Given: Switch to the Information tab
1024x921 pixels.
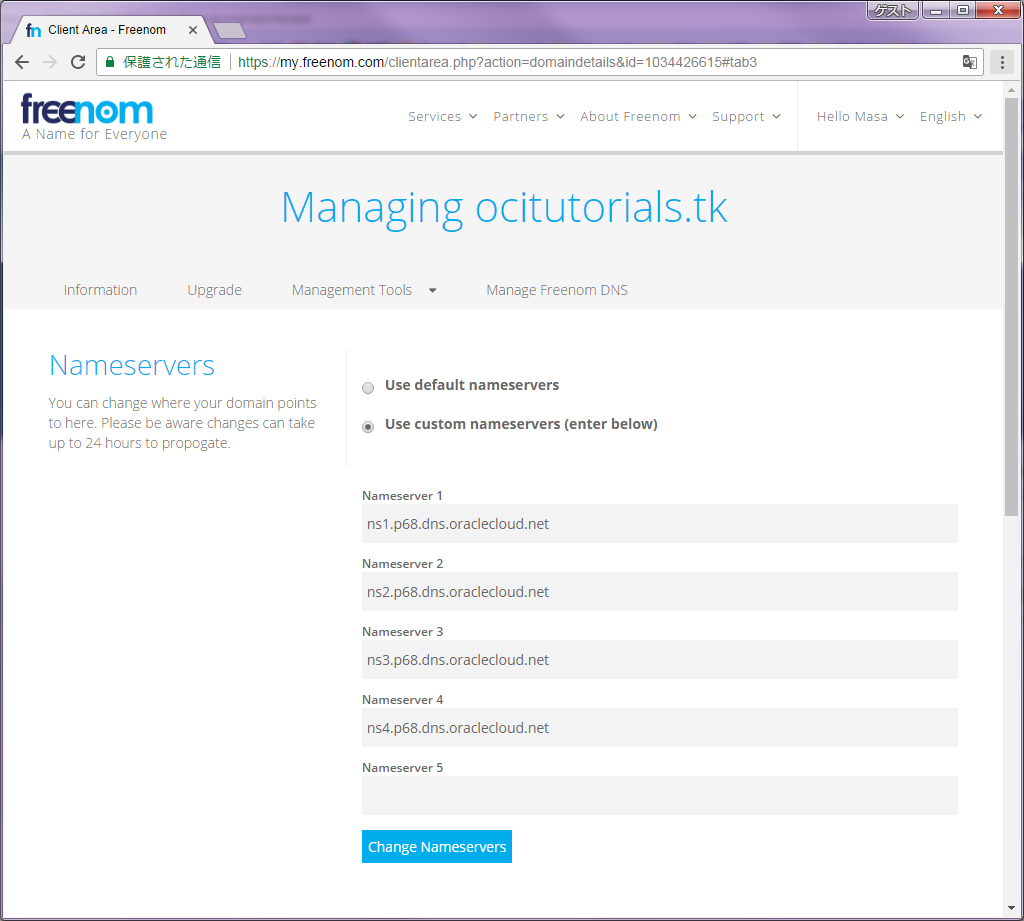Looking at the screenshot, I should (x=100, y=290).
